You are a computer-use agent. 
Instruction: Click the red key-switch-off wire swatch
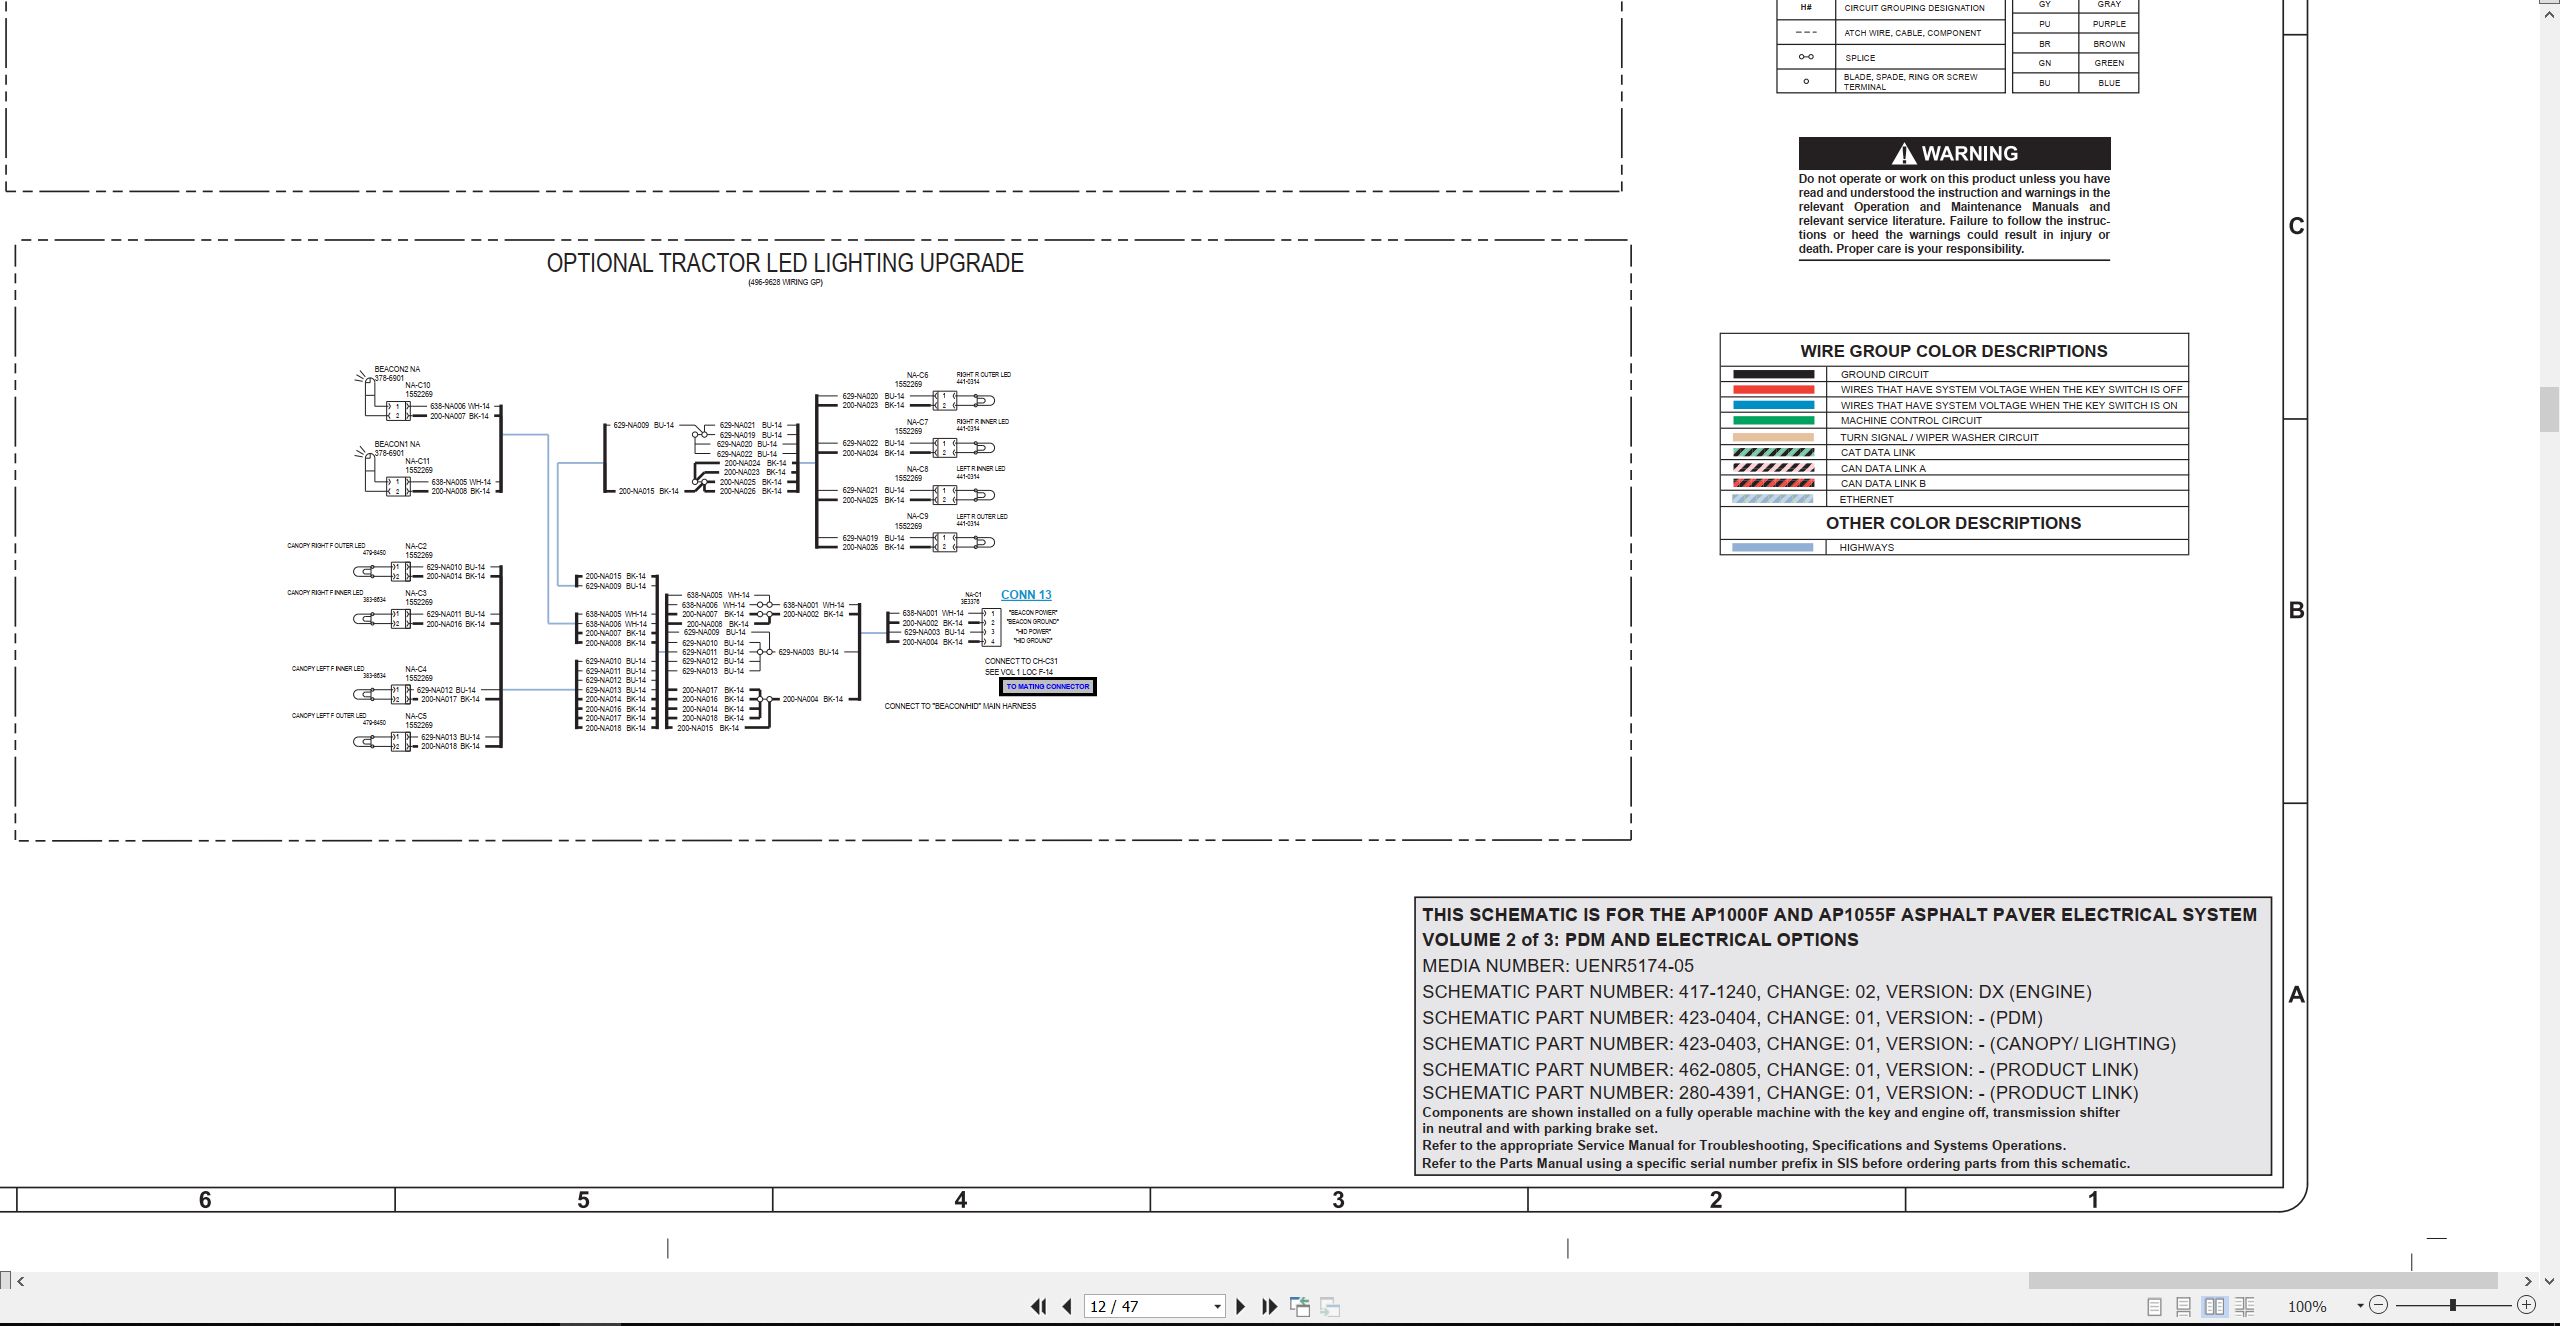pyautogui.click(x=1773, y=390)
